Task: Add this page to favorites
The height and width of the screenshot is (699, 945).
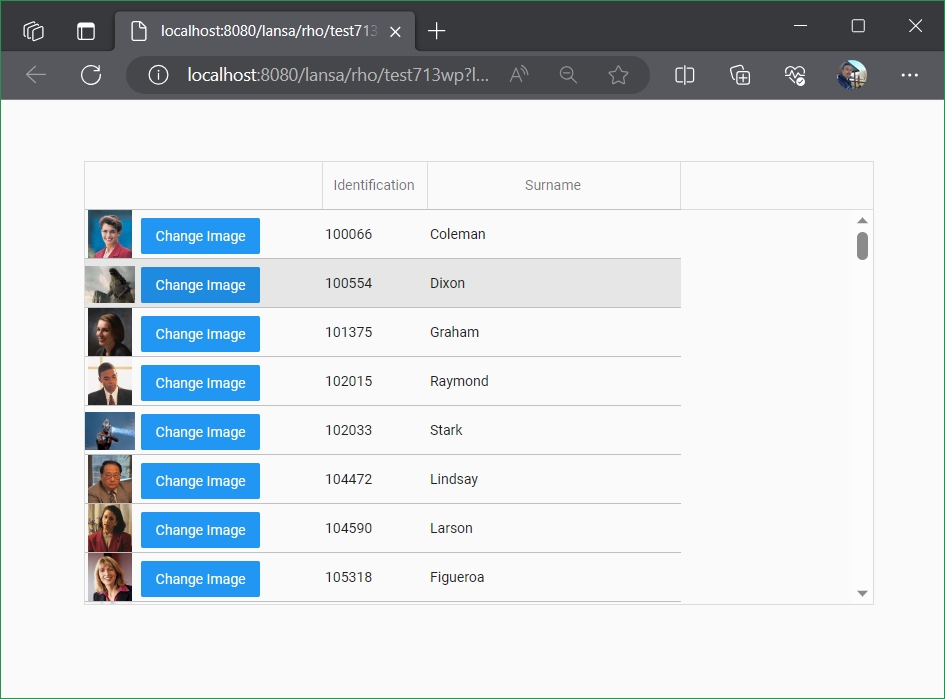Action: [618, 75]
